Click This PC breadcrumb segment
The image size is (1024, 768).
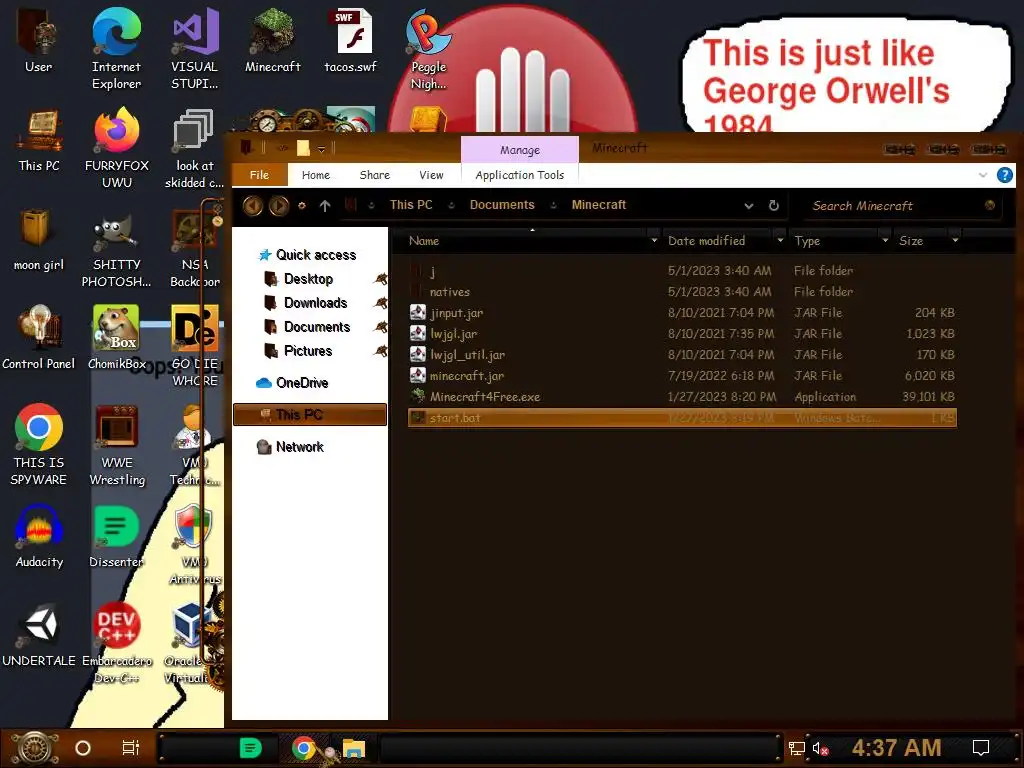411,205
